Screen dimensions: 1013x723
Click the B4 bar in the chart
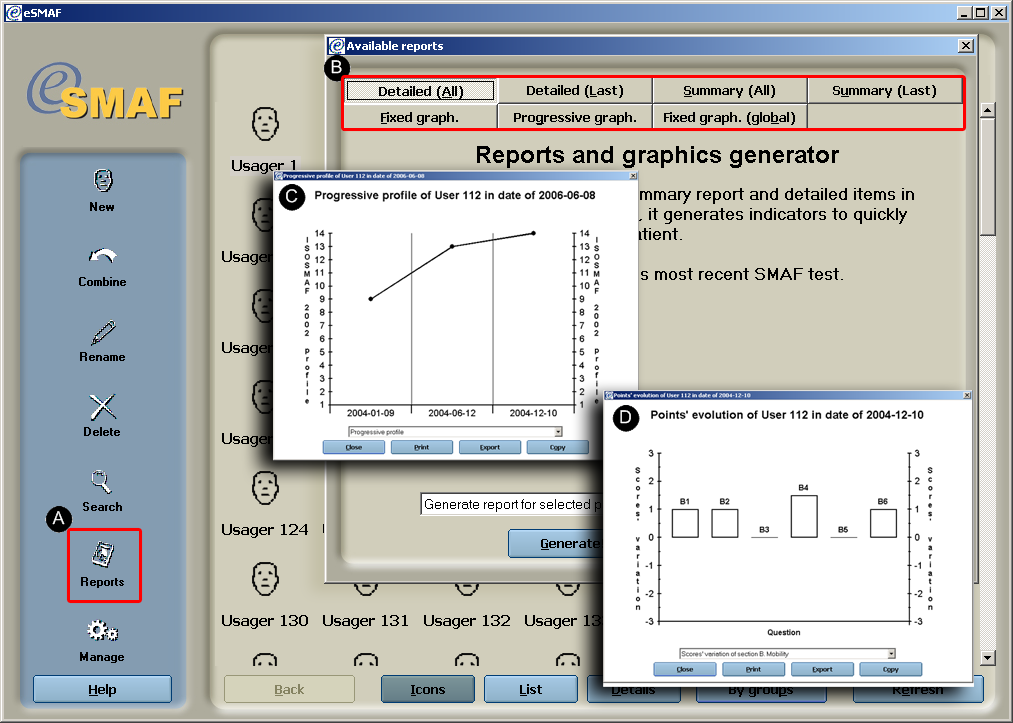click(x=804, y=516)
